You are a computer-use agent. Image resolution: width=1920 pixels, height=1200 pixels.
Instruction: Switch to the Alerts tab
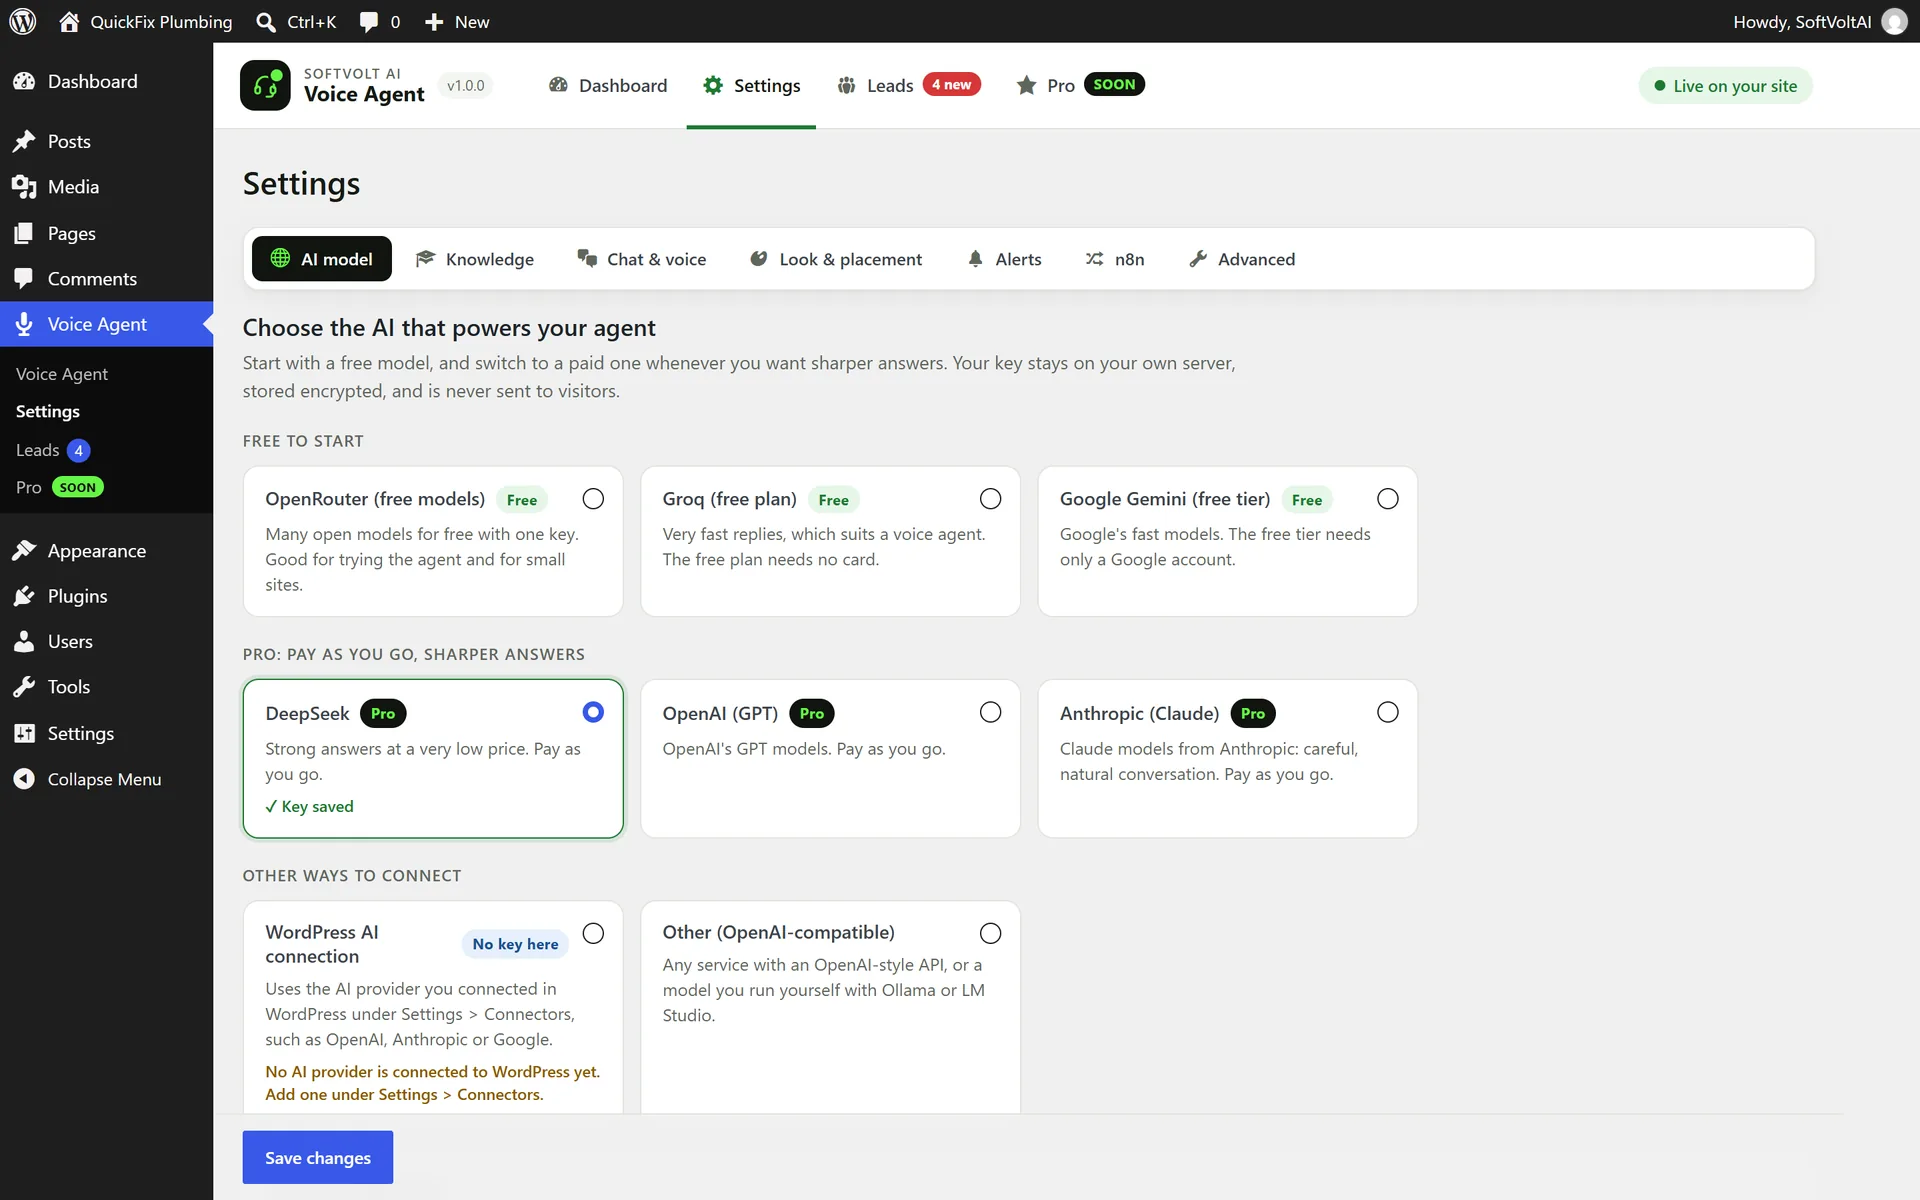pos(1004,259)
